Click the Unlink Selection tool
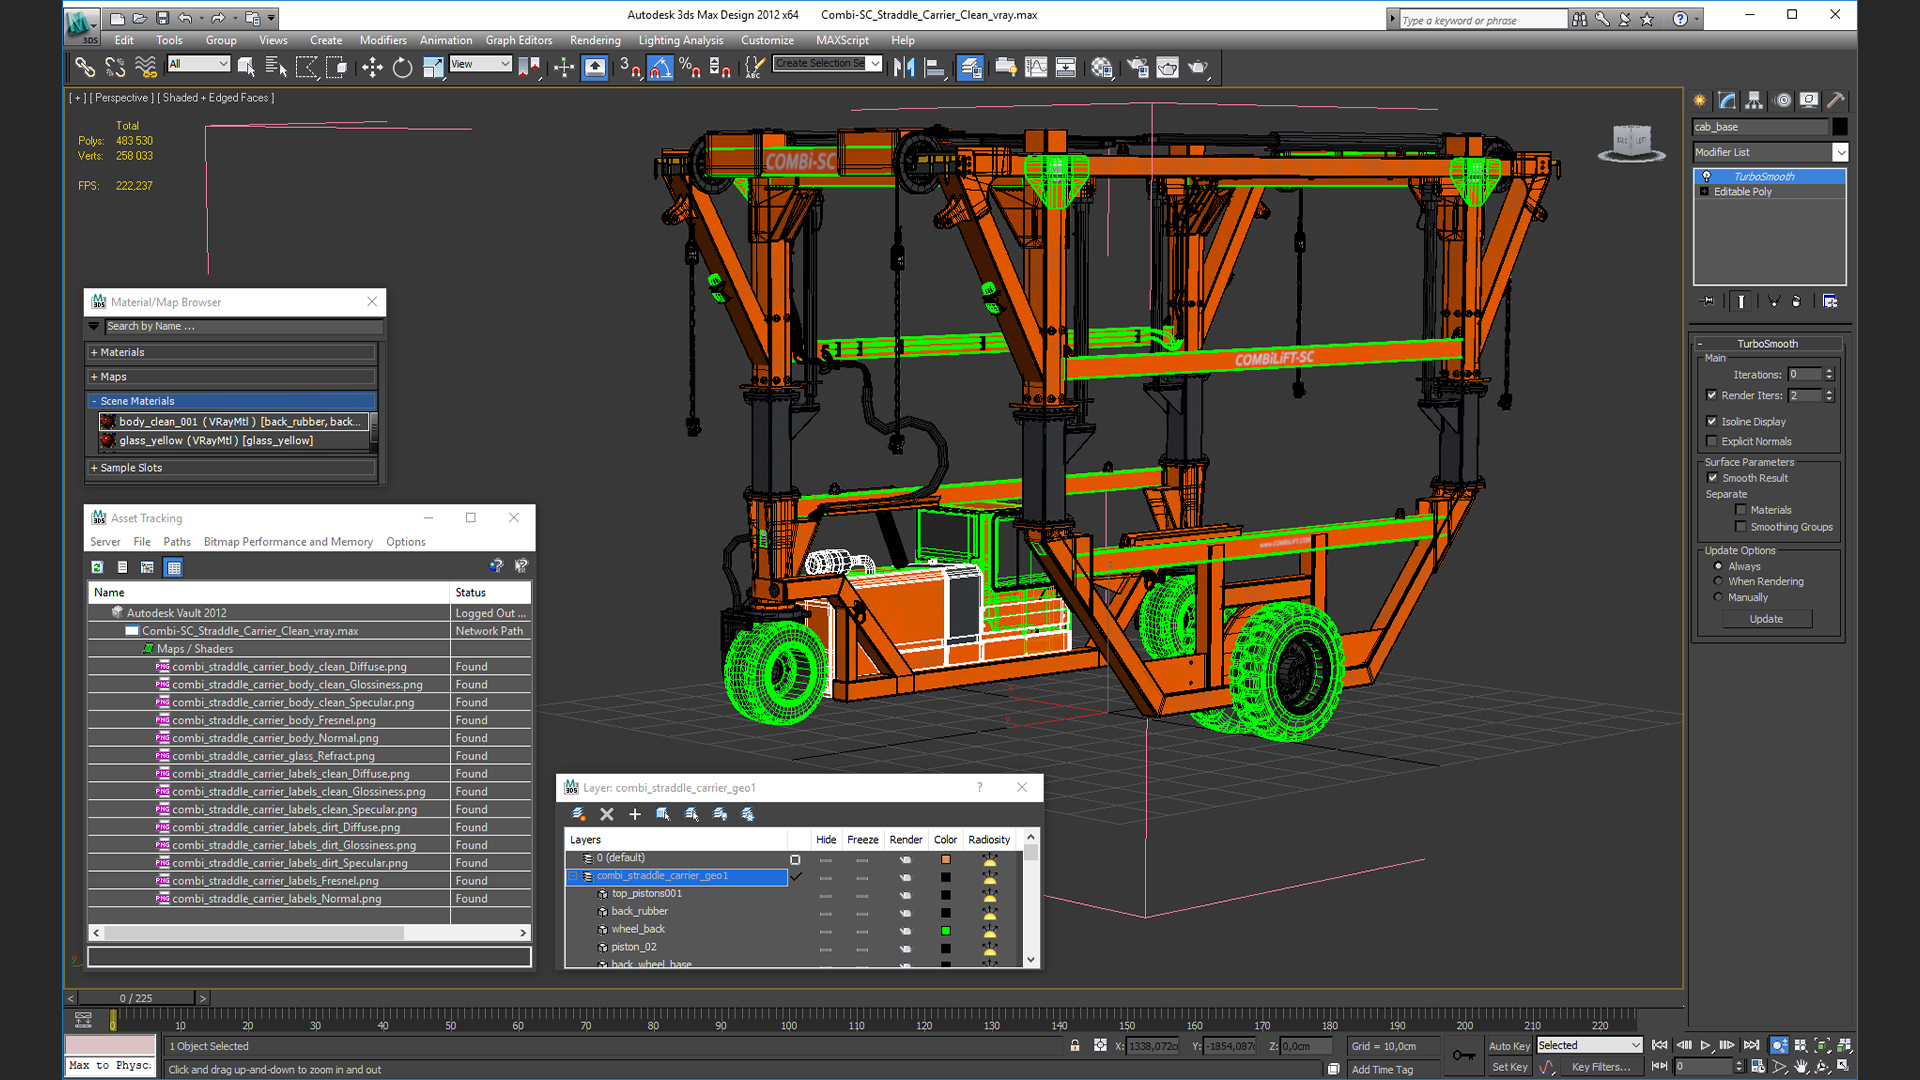Viewport: 1920px width, 1080px height. pos(115,67)
